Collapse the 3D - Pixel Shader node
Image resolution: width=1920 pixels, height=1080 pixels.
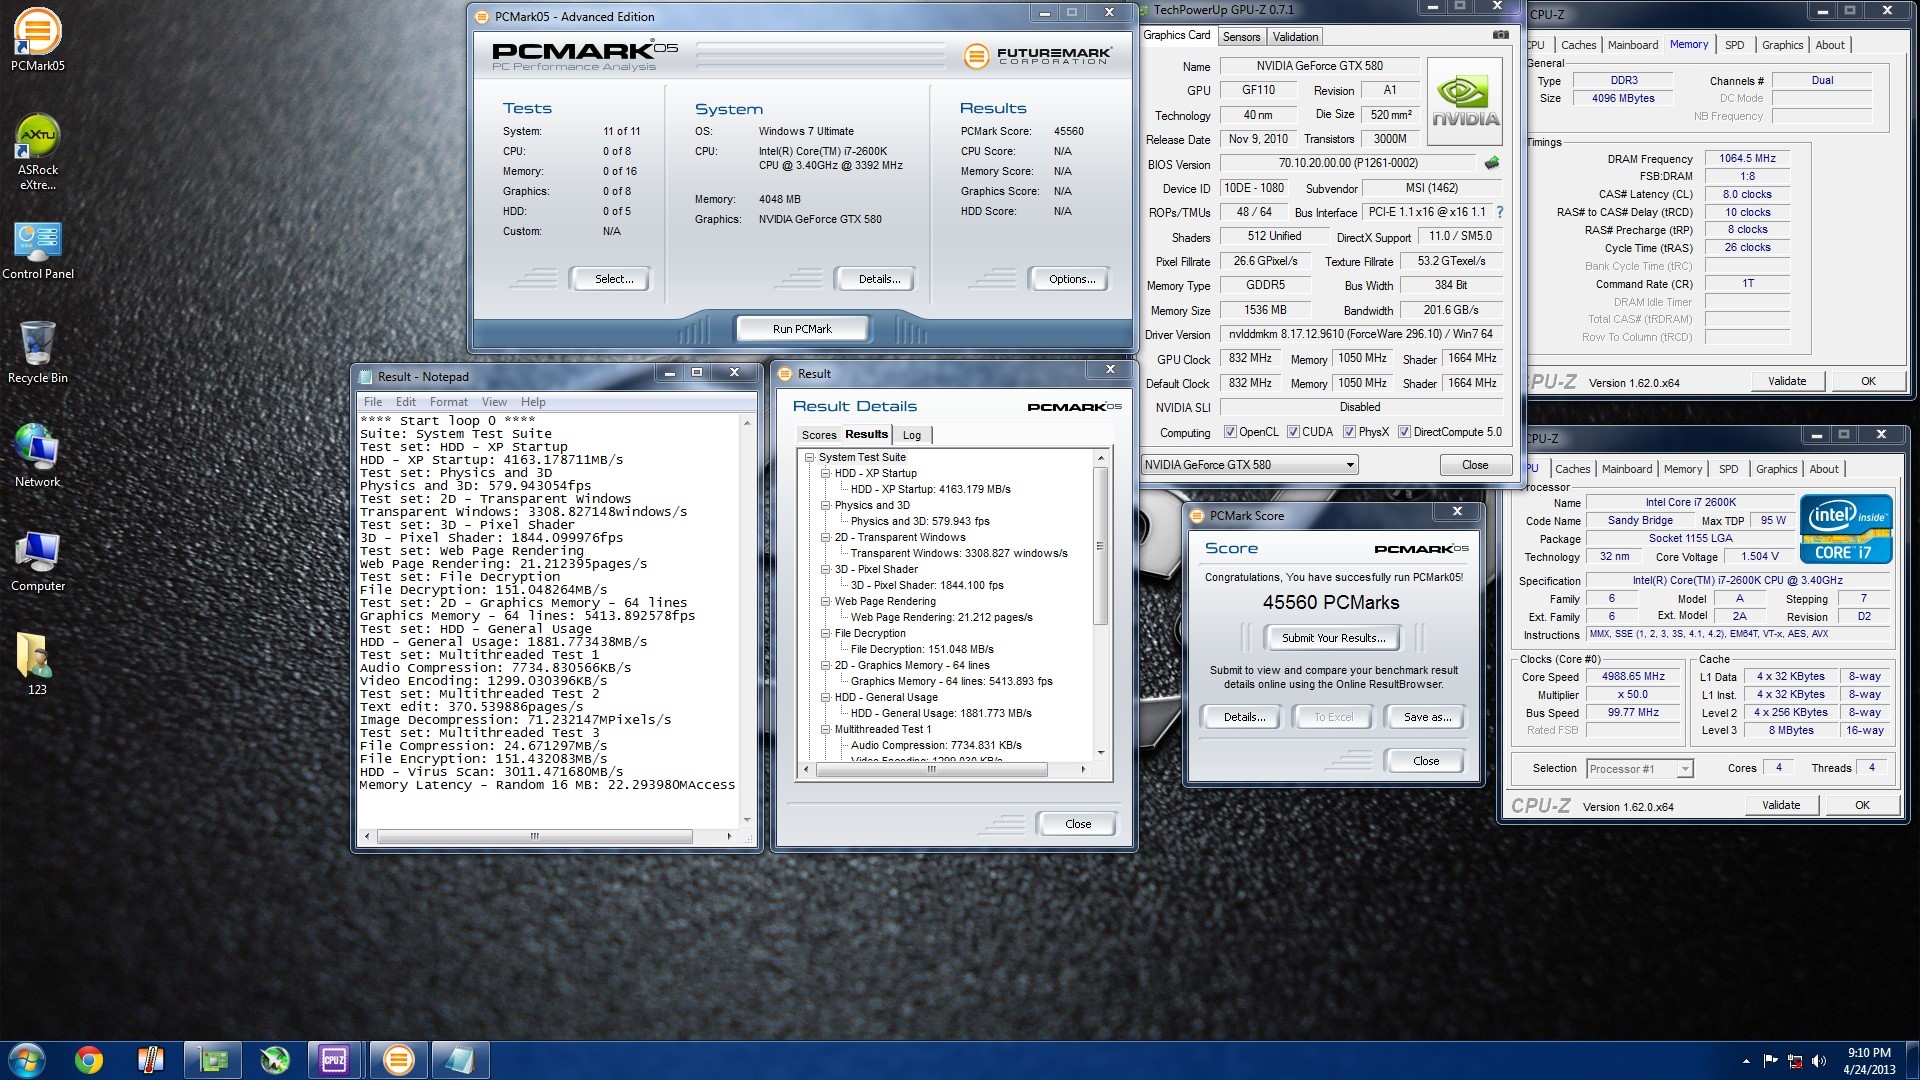click(x=826, y=569)
